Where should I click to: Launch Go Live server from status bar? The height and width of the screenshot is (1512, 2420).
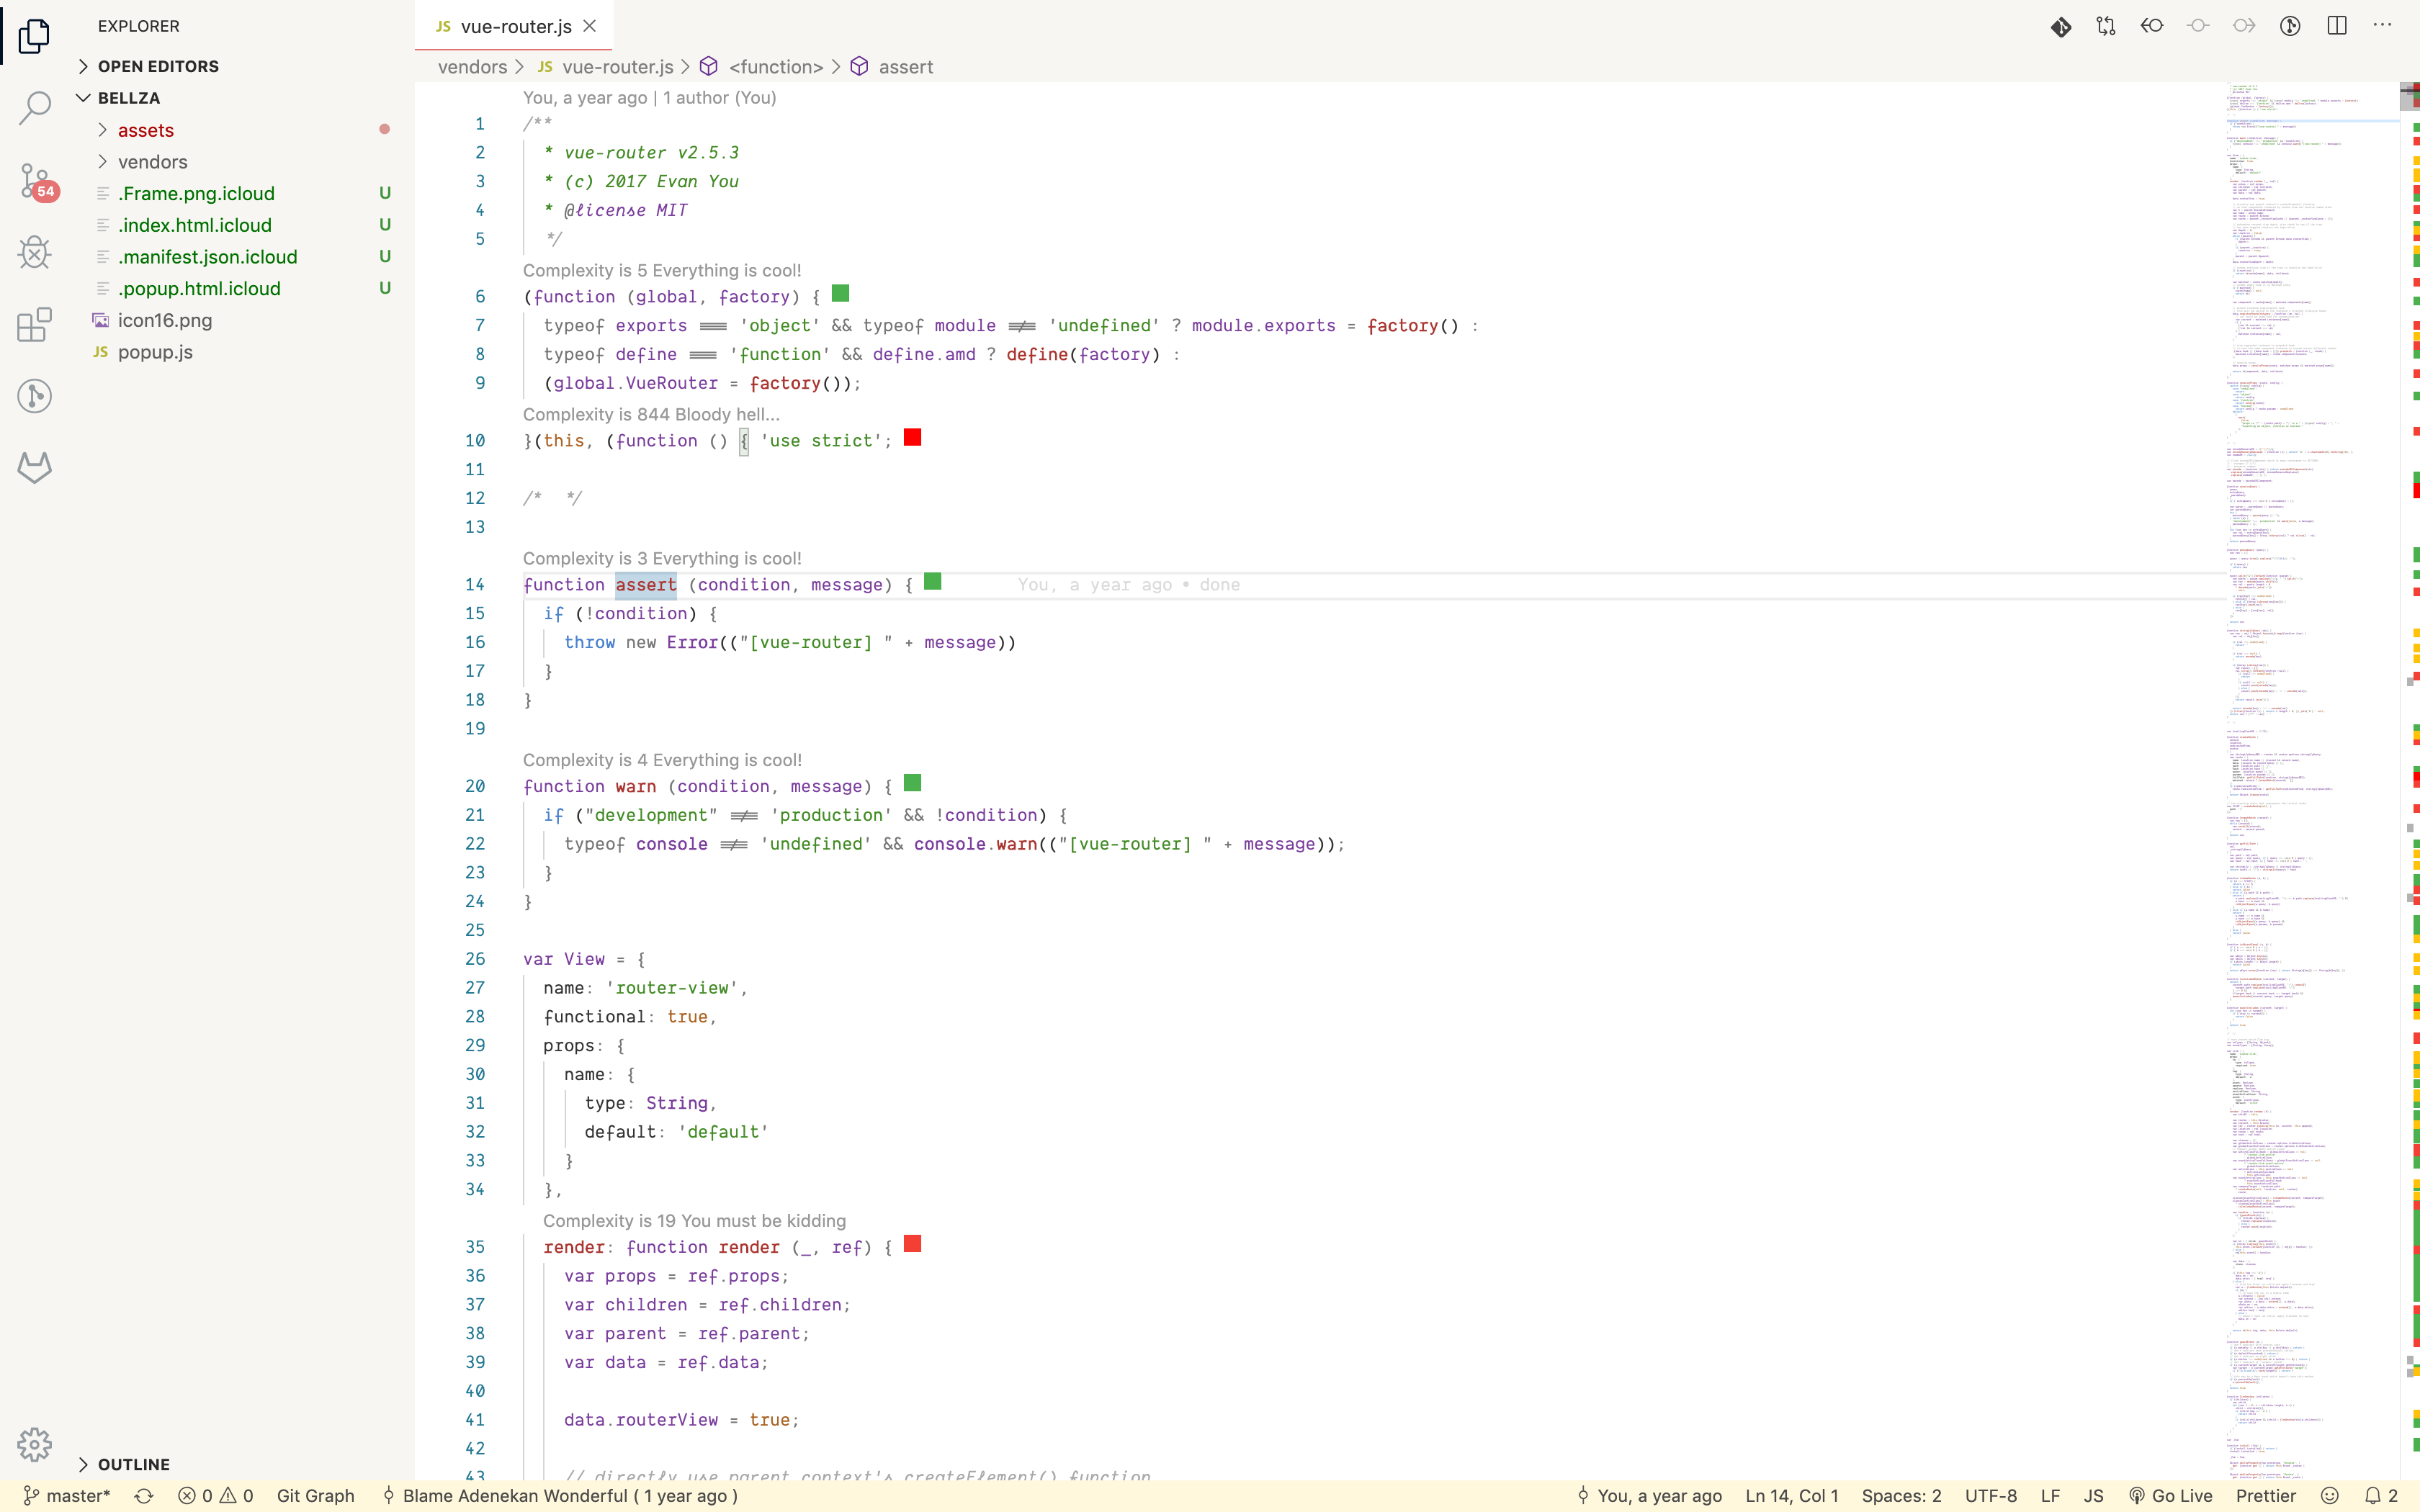point(2170,1496)
